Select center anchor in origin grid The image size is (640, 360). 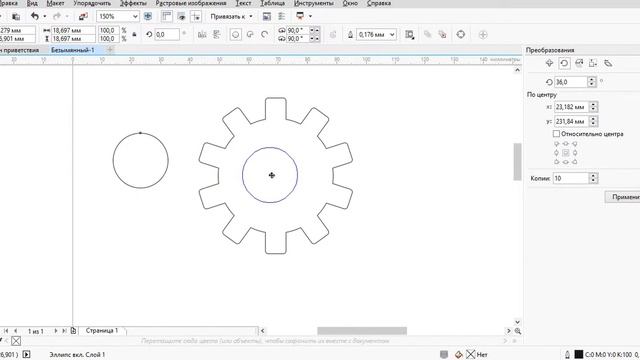566,153
